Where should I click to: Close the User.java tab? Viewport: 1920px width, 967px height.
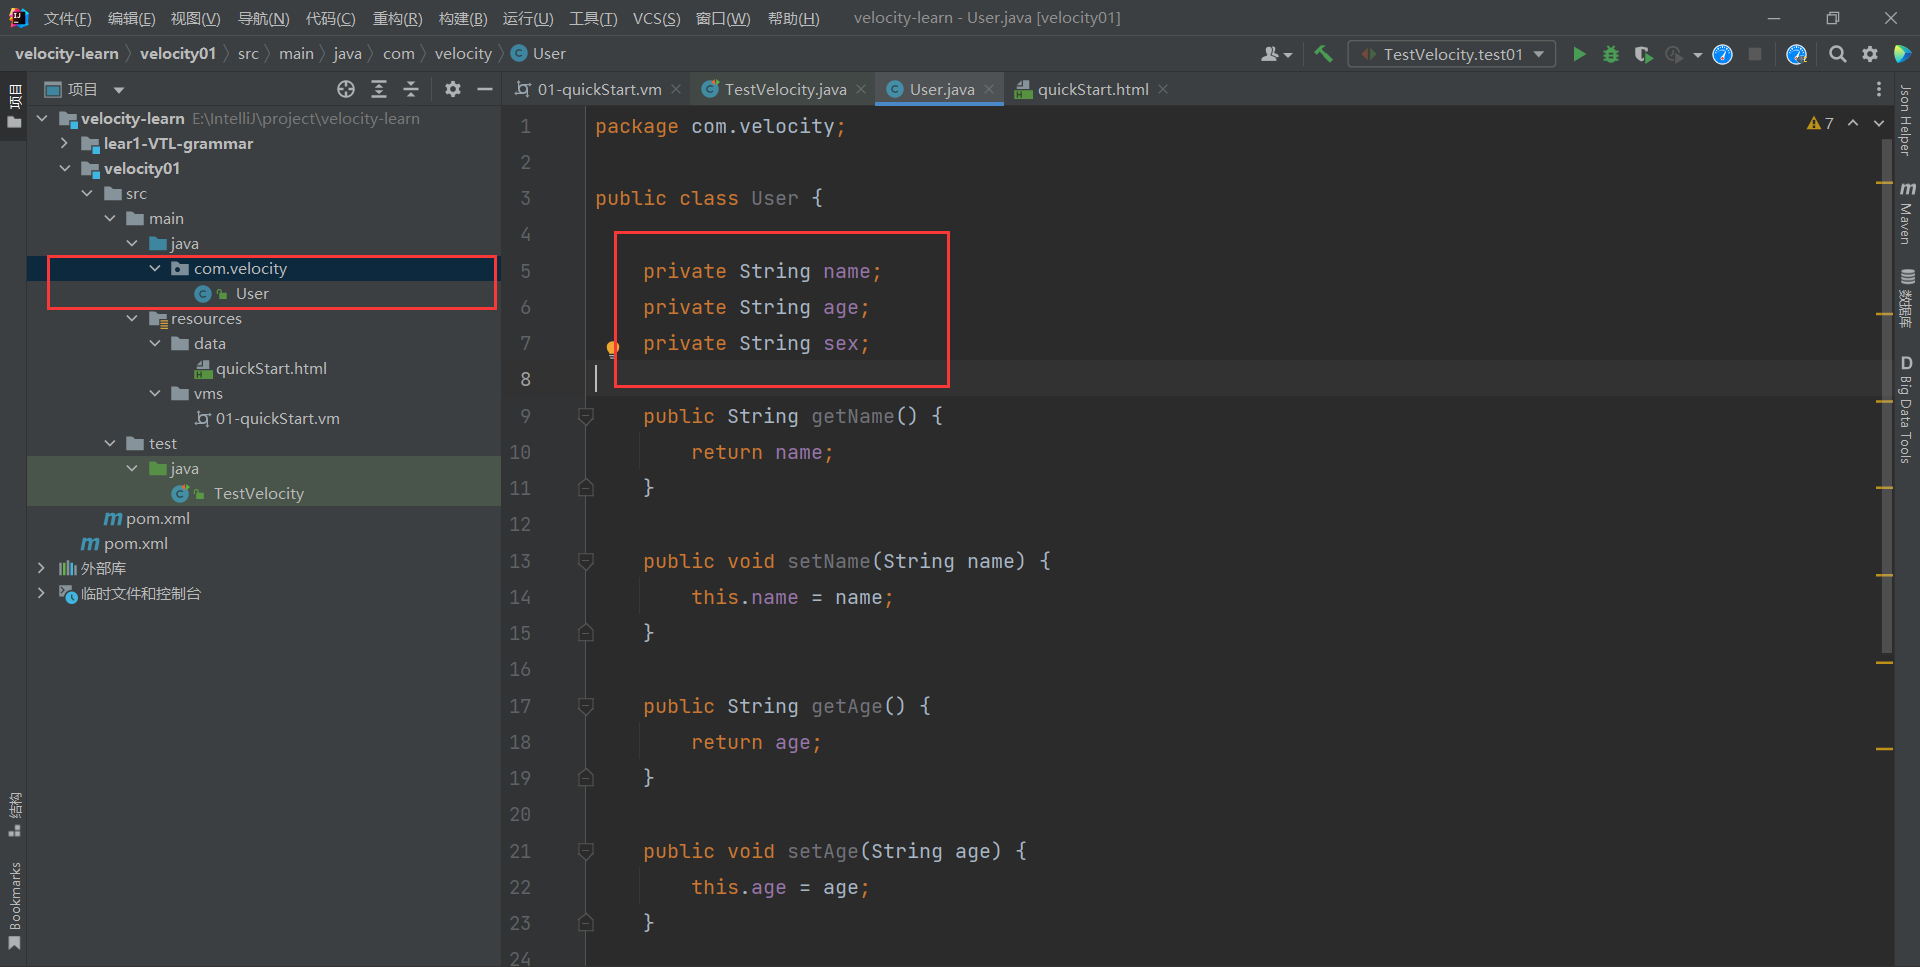[989, 89]
